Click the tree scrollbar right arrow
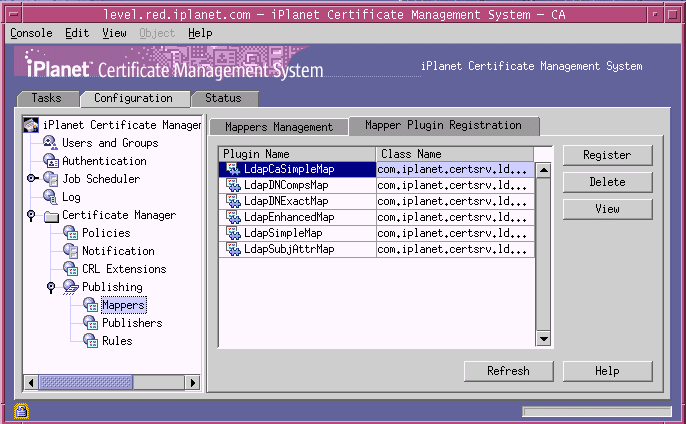 [x=192, y=382]
